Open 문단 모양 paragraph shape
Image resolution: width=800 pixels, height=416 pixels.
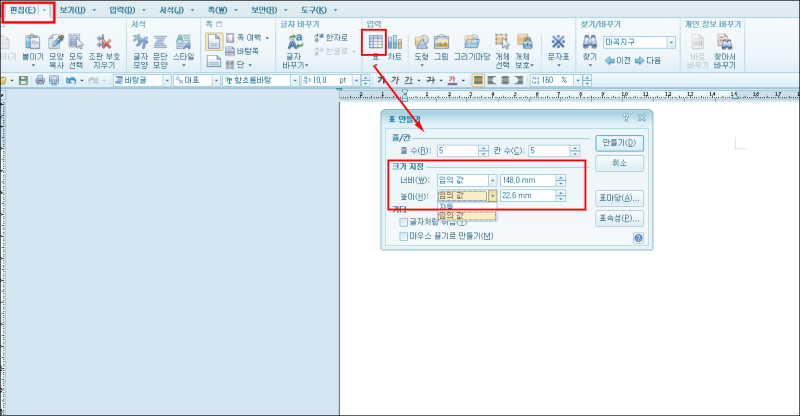click(x=160, y=51)
